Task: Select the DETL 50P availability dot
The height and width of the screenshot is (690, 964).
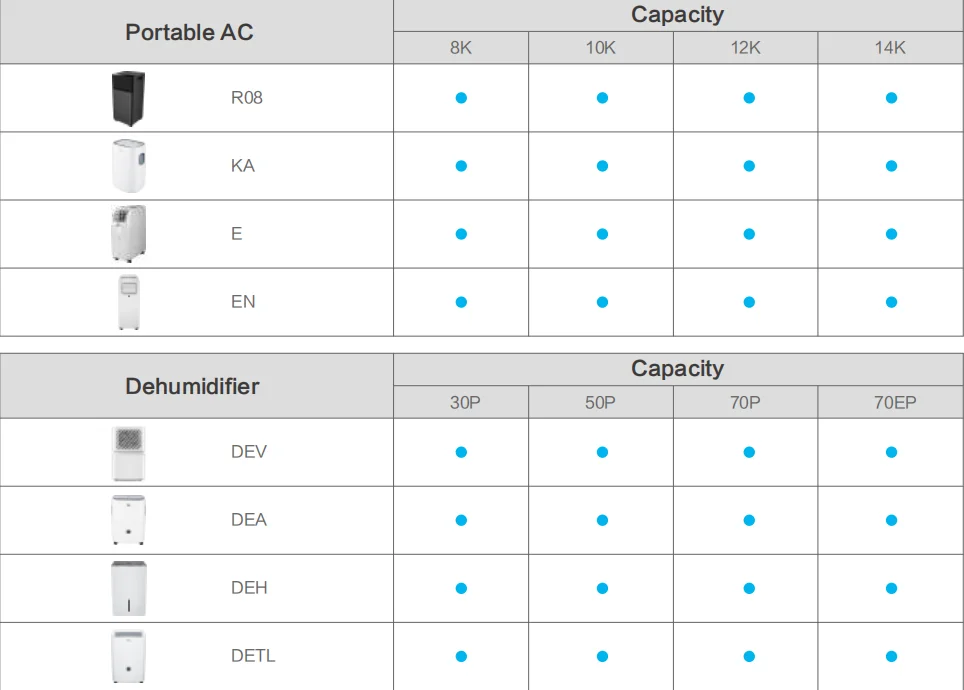Action: pyautogui.click(x=602, y=656)
